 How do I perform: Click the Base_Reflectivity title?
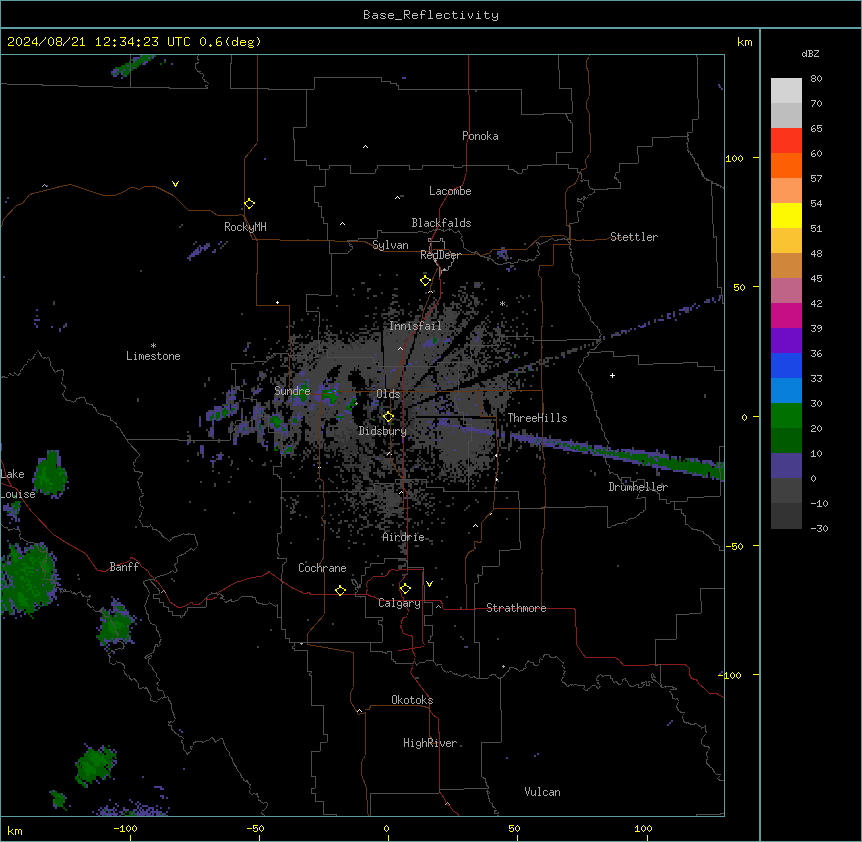431,15
